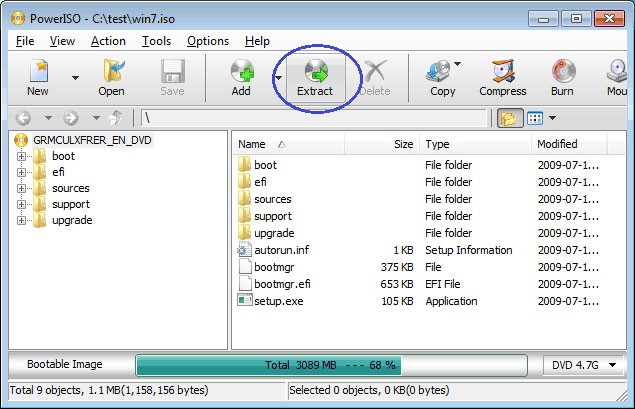Image resolution: width=635 pixels, height=409 pixels.
Task: Open the DVD 4.7G media size dropdown
Action: (x=582, y=365)
